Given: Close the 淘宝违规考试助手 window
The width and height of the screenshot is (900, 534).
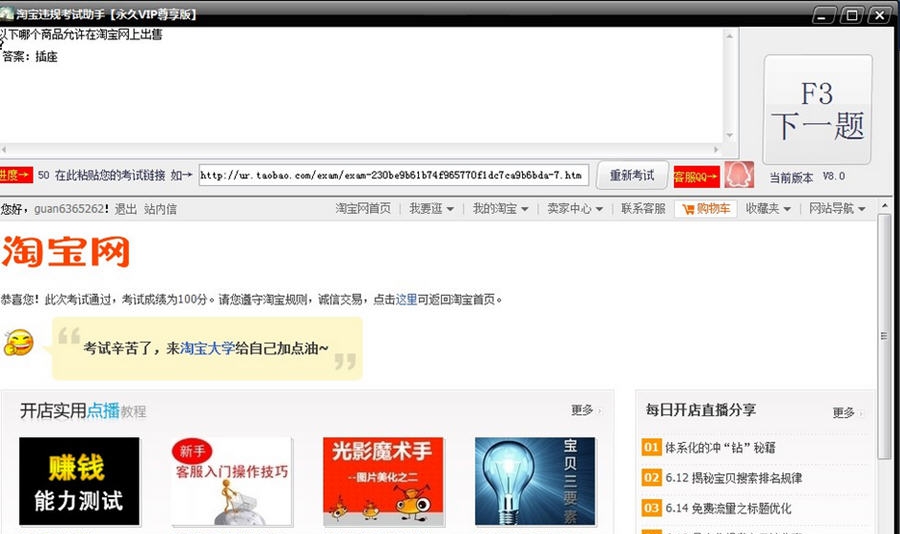Looking at the screenshot, I should coord(879,16).
